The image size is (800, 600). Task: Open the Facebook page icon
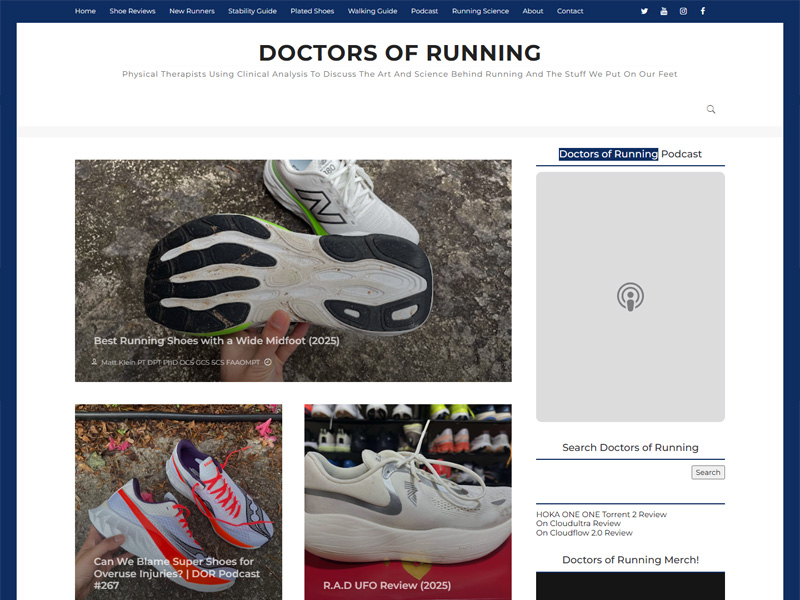[703, 11]
